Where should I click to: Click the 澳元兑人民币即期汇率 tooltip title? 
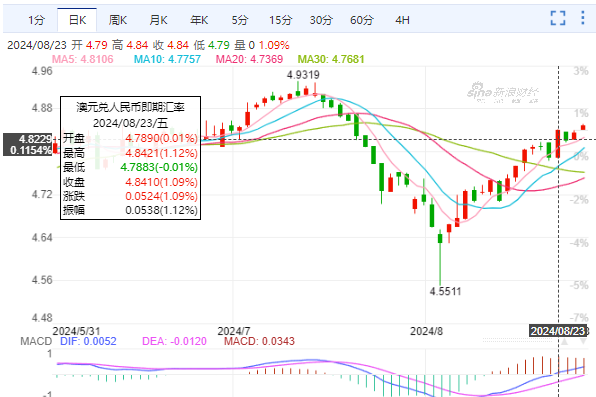click(x=130, y=108)
